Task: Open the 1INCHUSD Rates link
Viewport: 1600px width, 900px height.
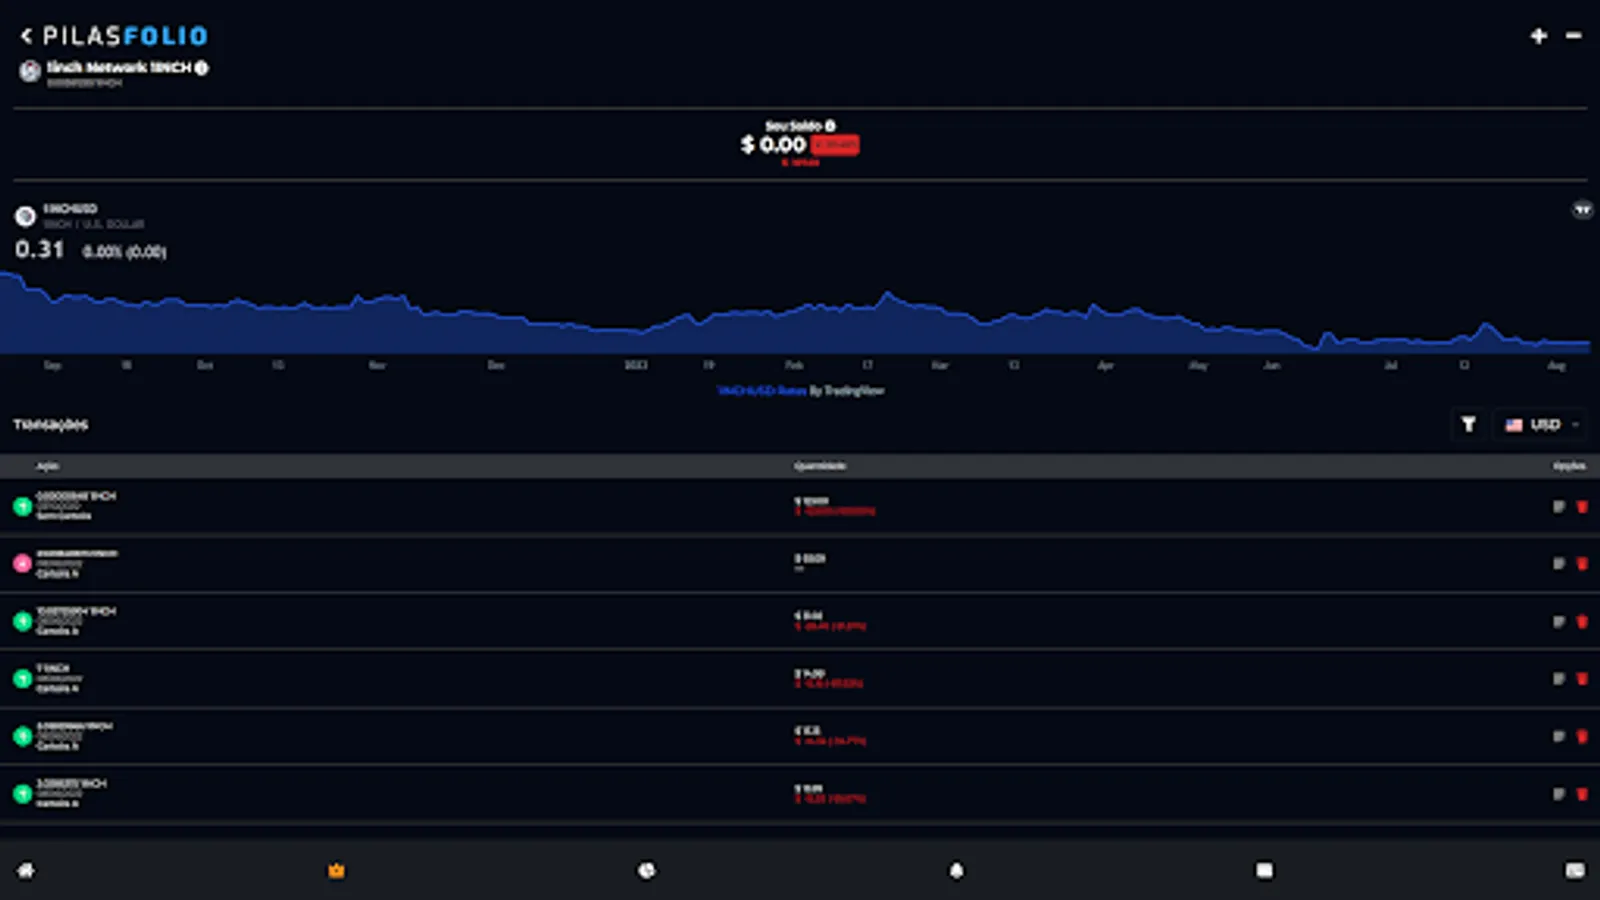Action: click(762, 391)
